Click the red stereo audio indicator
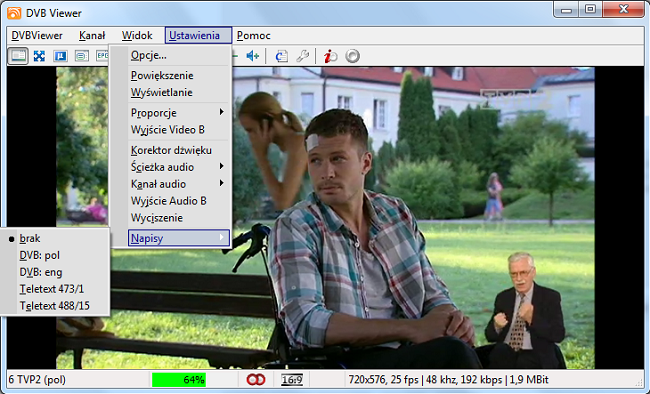The height and width of the screenshot is (394, 650). point(256,379)
